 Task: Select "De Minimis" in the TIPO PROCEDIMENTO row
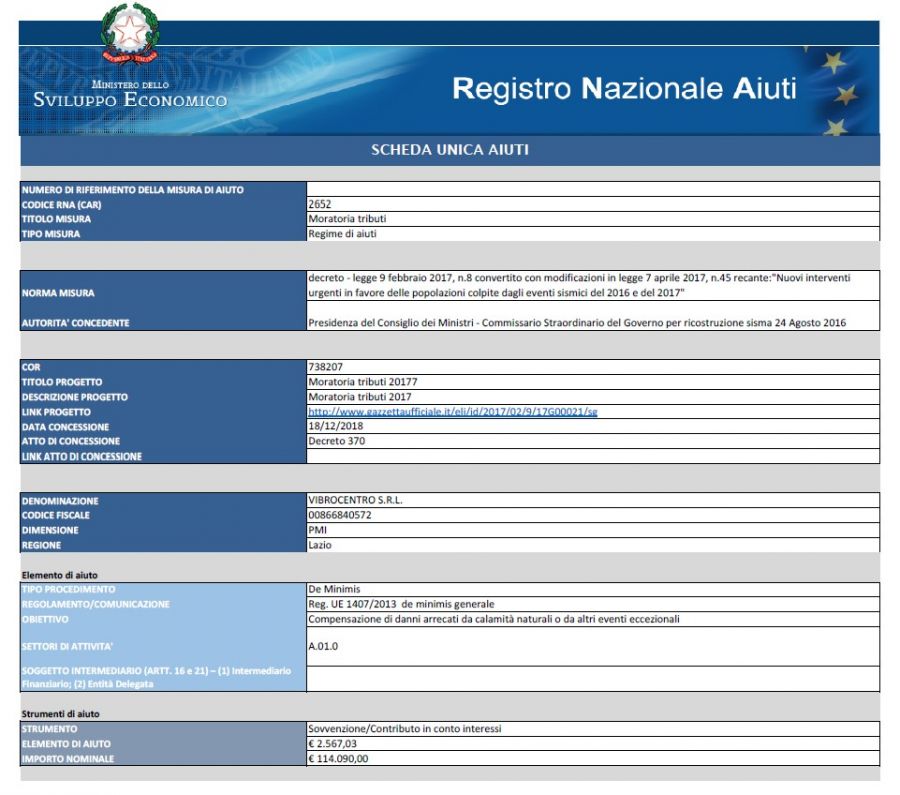click(x=334, y=589)
